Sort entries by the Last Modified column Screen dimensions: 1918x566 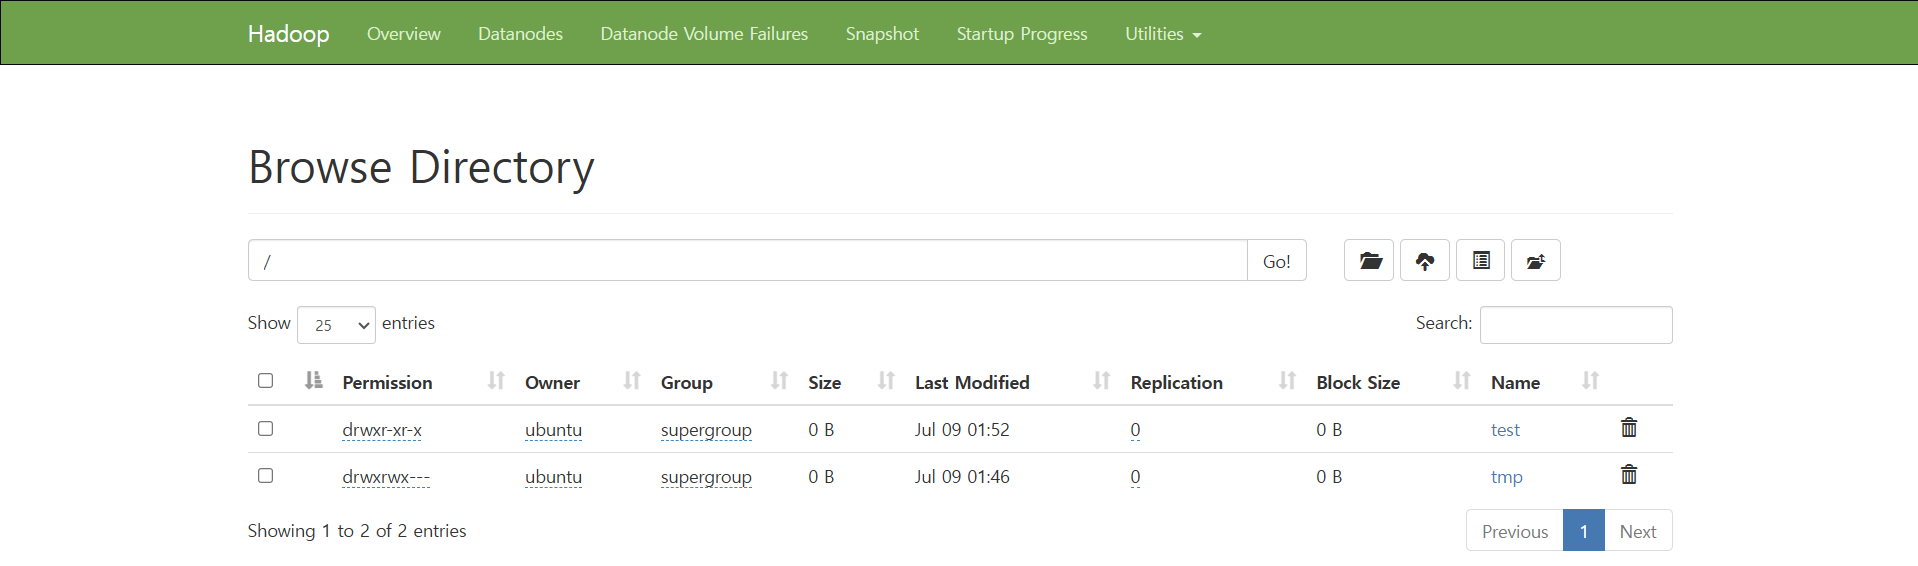[x=971, y=382]
